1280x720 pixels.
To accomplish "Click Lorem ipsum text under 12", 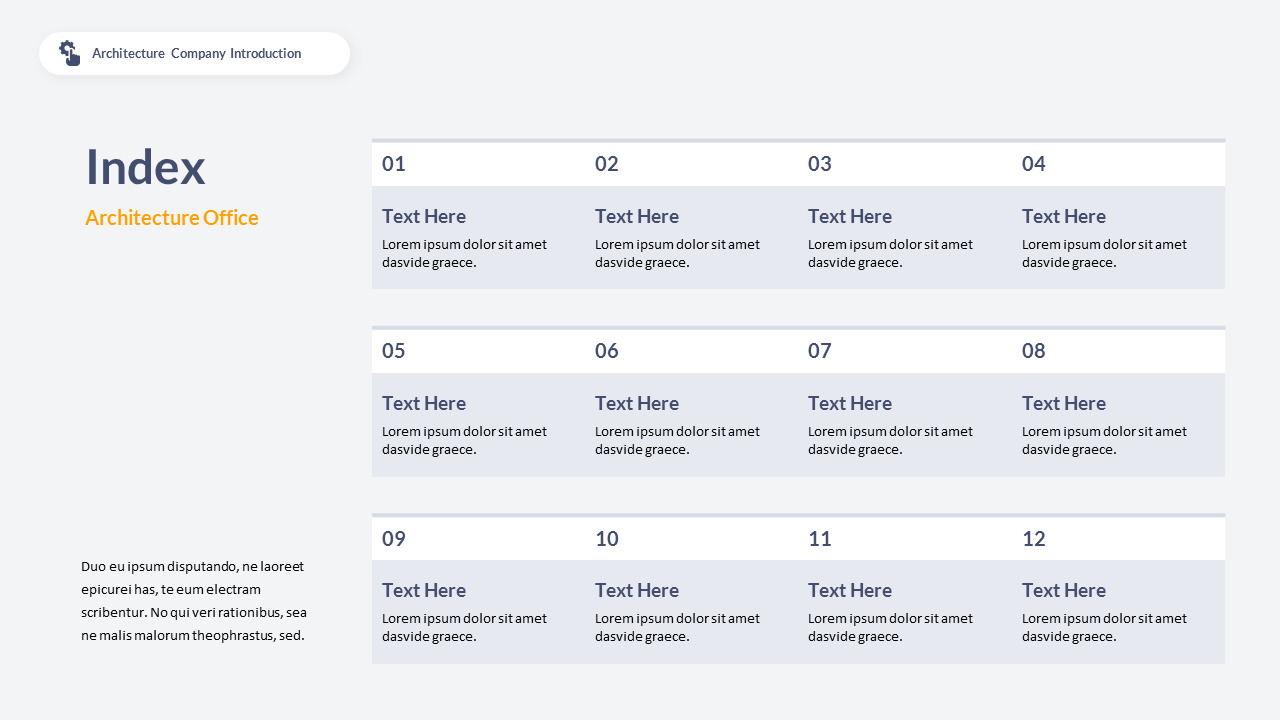I will click(x=1104, y=627).
